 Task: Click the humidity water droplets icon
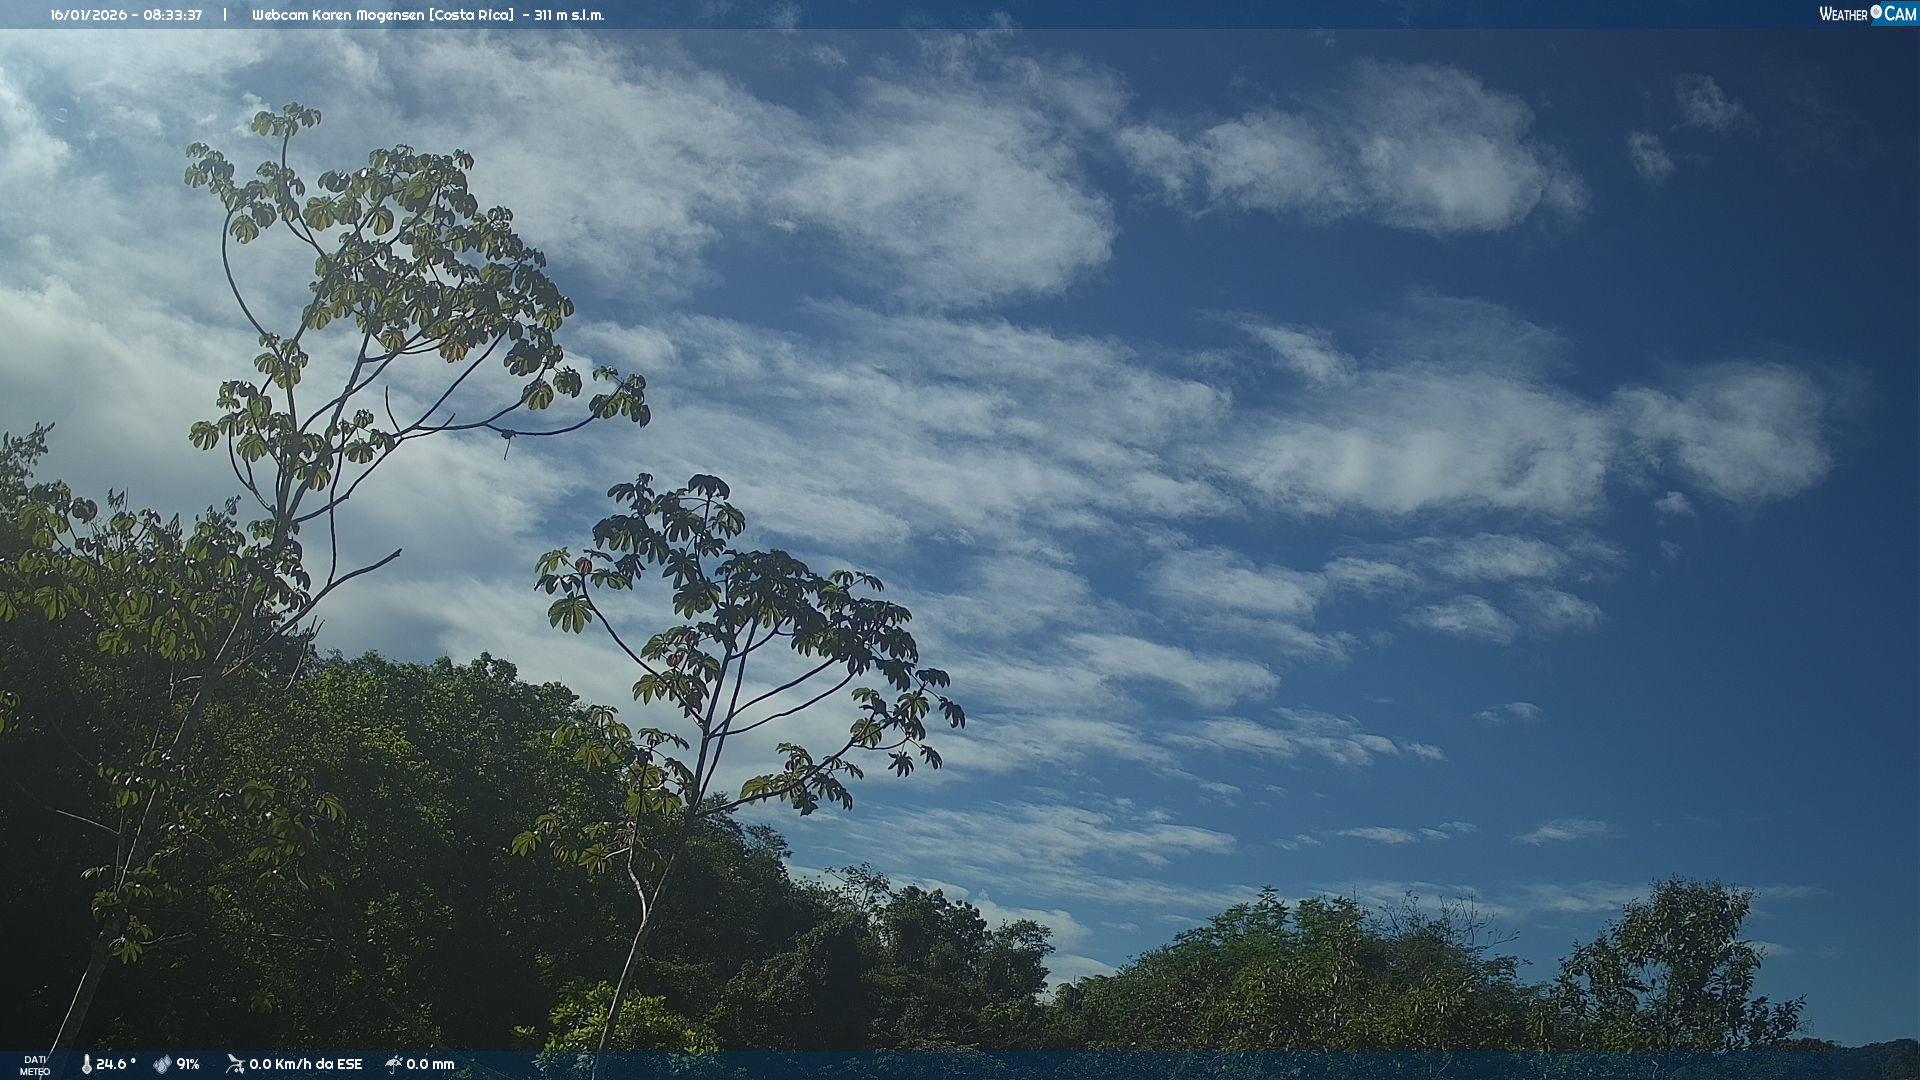pos(162,1064)
